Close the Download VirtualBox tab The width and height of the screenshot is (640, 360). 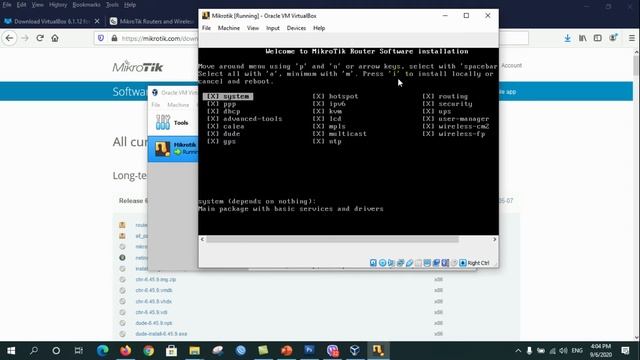tap(97, 21)
